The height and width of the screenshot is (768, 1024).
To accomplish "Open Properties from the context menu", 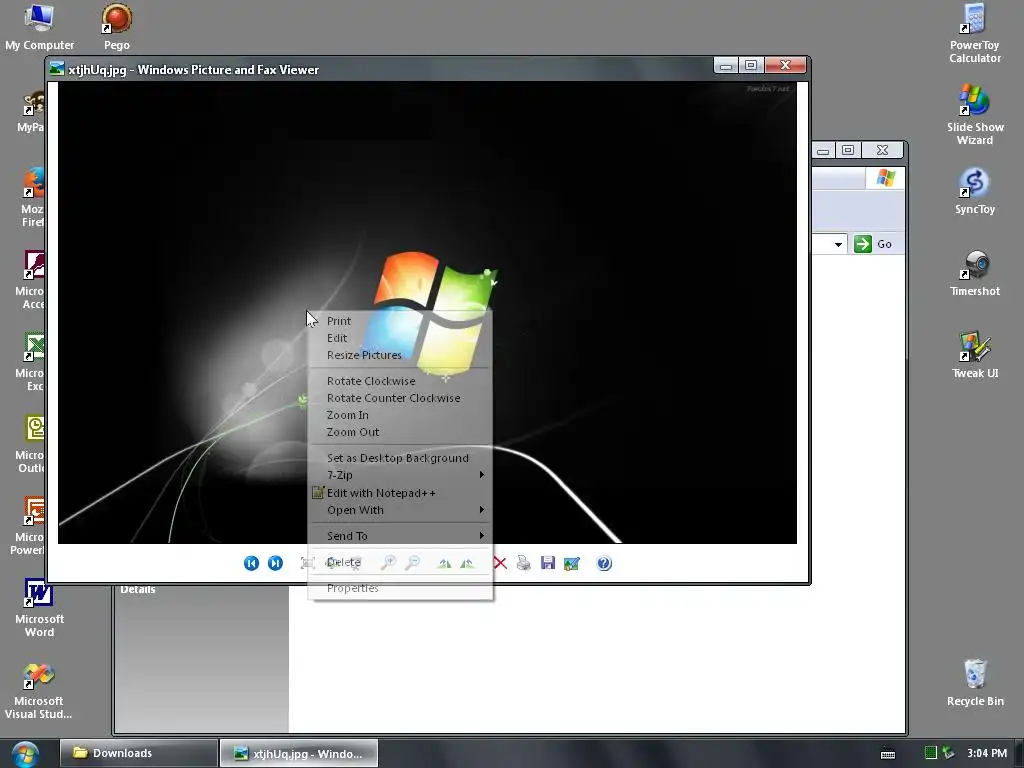I will [400, 588].
